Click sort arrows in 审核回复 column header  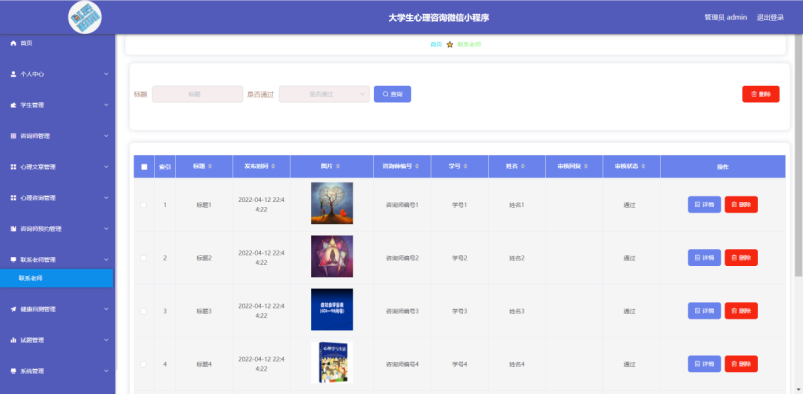pos(586,167)
